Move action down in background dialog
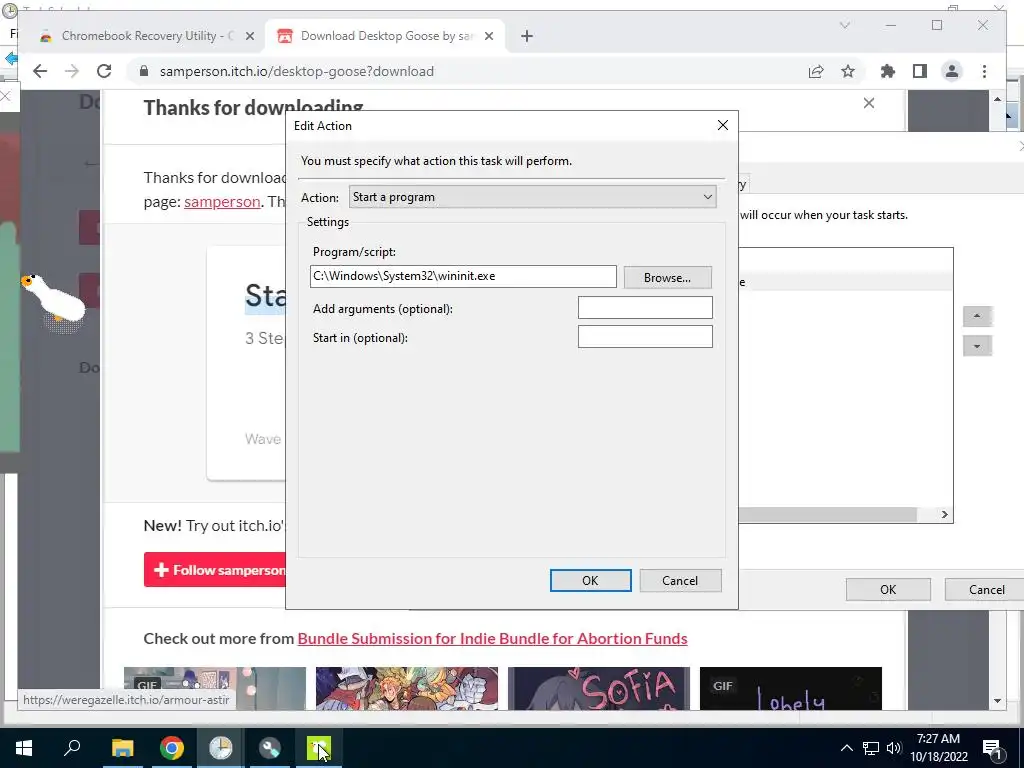 [977, 346]
